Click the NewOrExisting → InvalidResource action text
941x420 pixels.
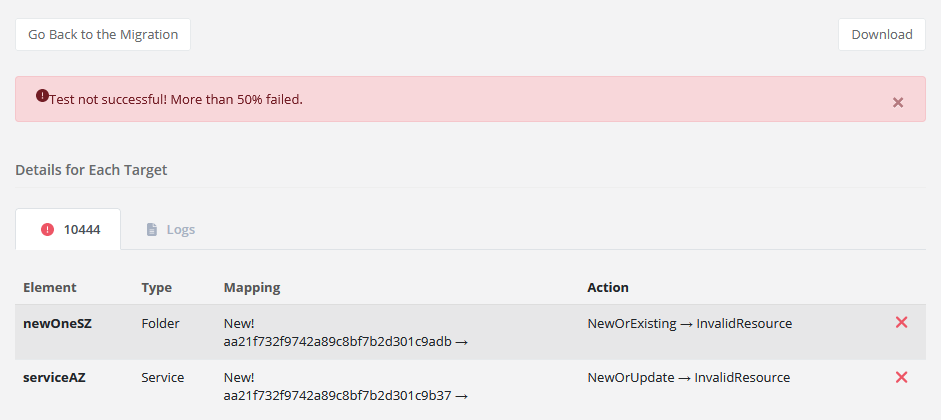click(x=689, y=323)
